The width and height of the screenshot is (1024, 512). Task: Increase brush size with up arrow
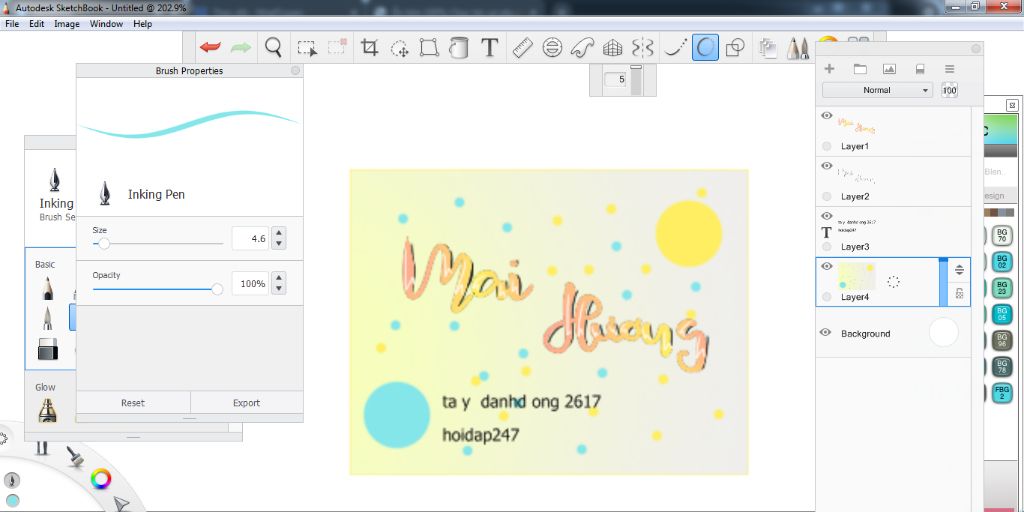tap(279, 233)
